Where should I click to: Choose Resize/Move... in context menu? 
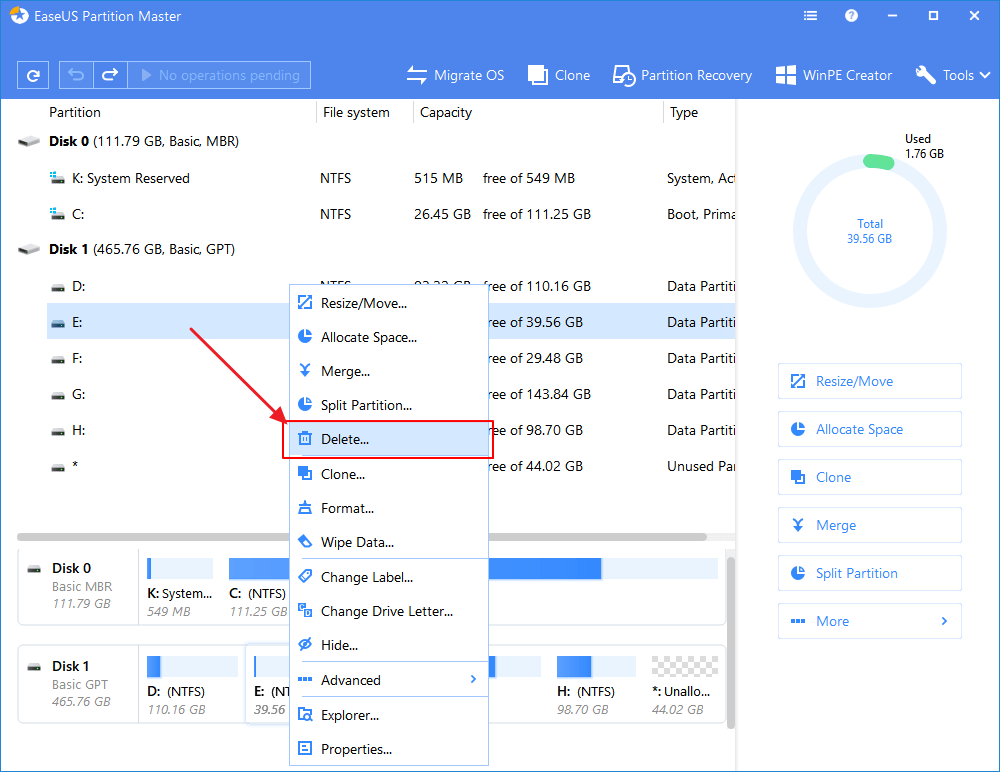389,303
